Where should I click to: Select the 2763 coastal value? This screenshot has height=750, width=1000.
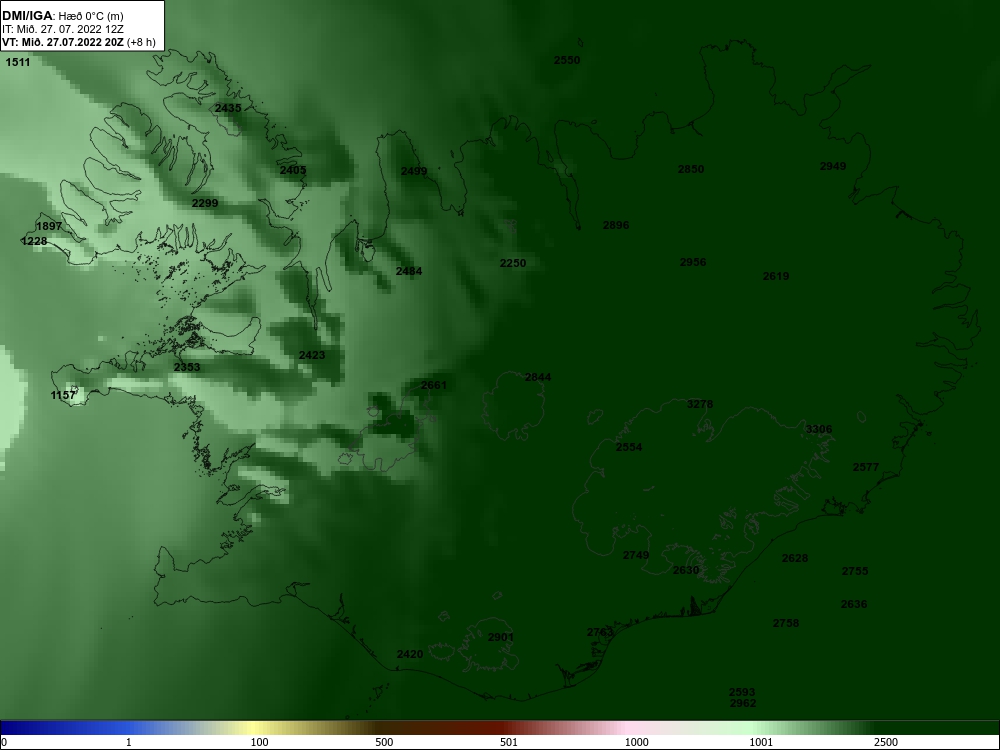[x=600, y=633]
